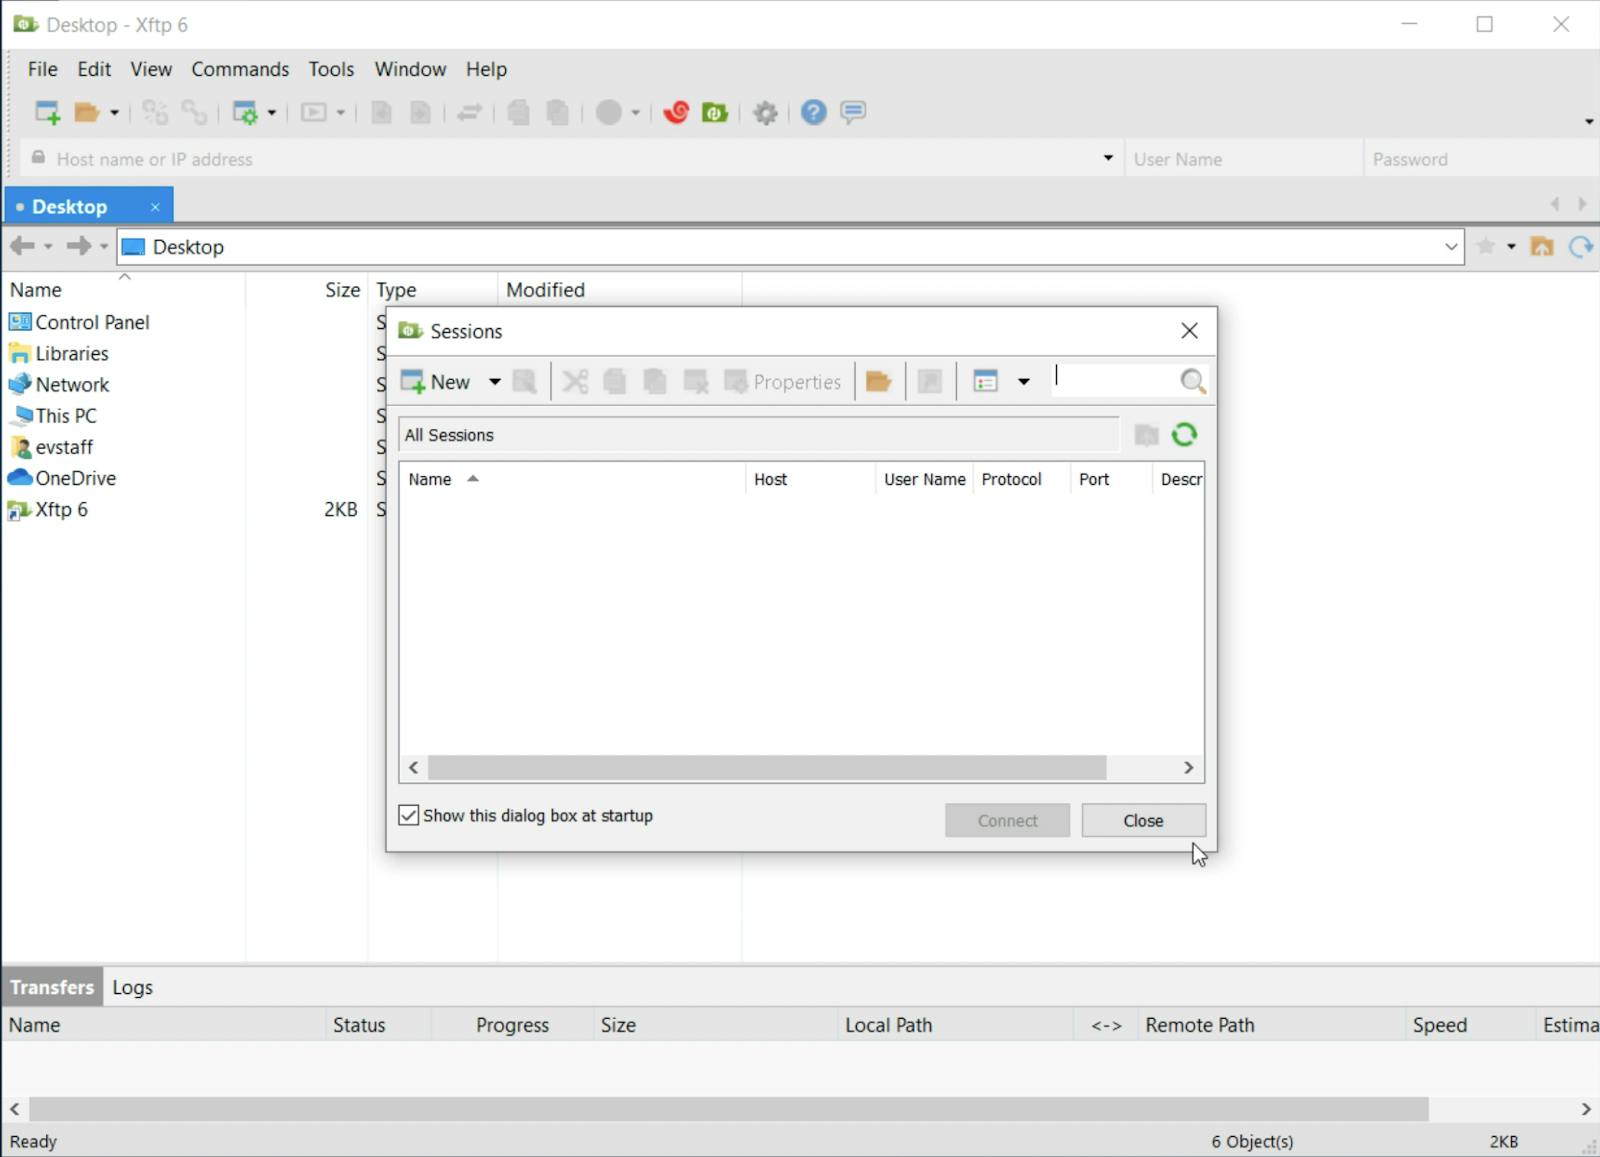The height and width of the screenshot is (1157, 1600).
Task: Click the chat bubble feedback icon
Action: [x=853, y=112]
